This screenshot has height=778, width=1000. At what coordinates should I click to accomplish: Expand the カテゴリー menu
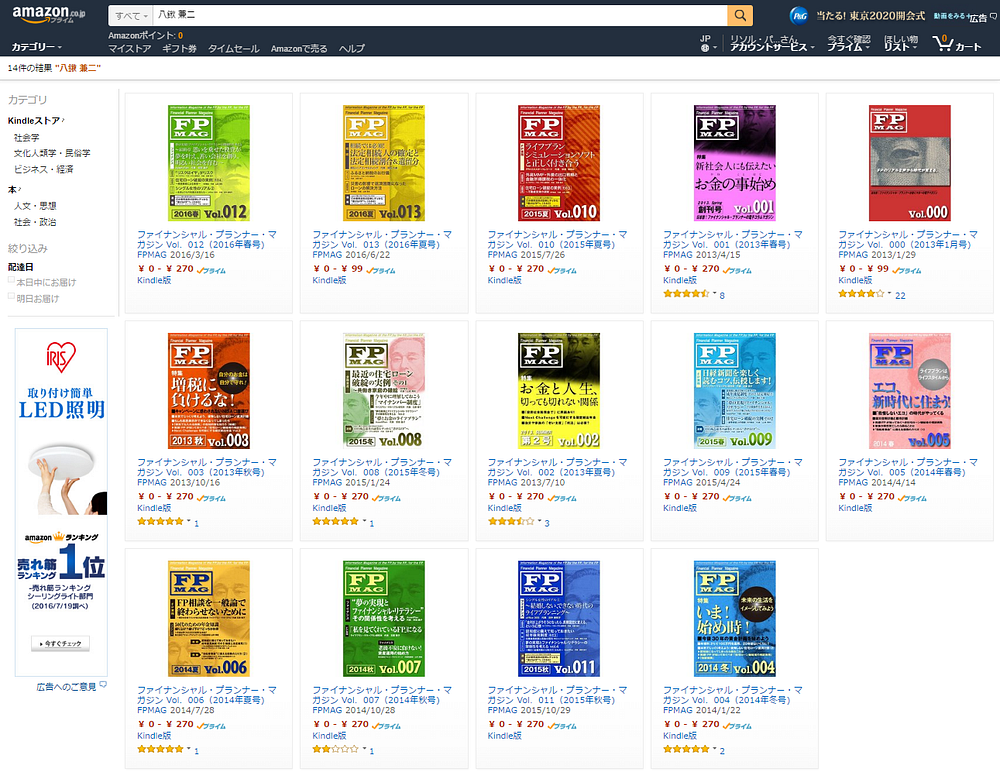[36, 47]
